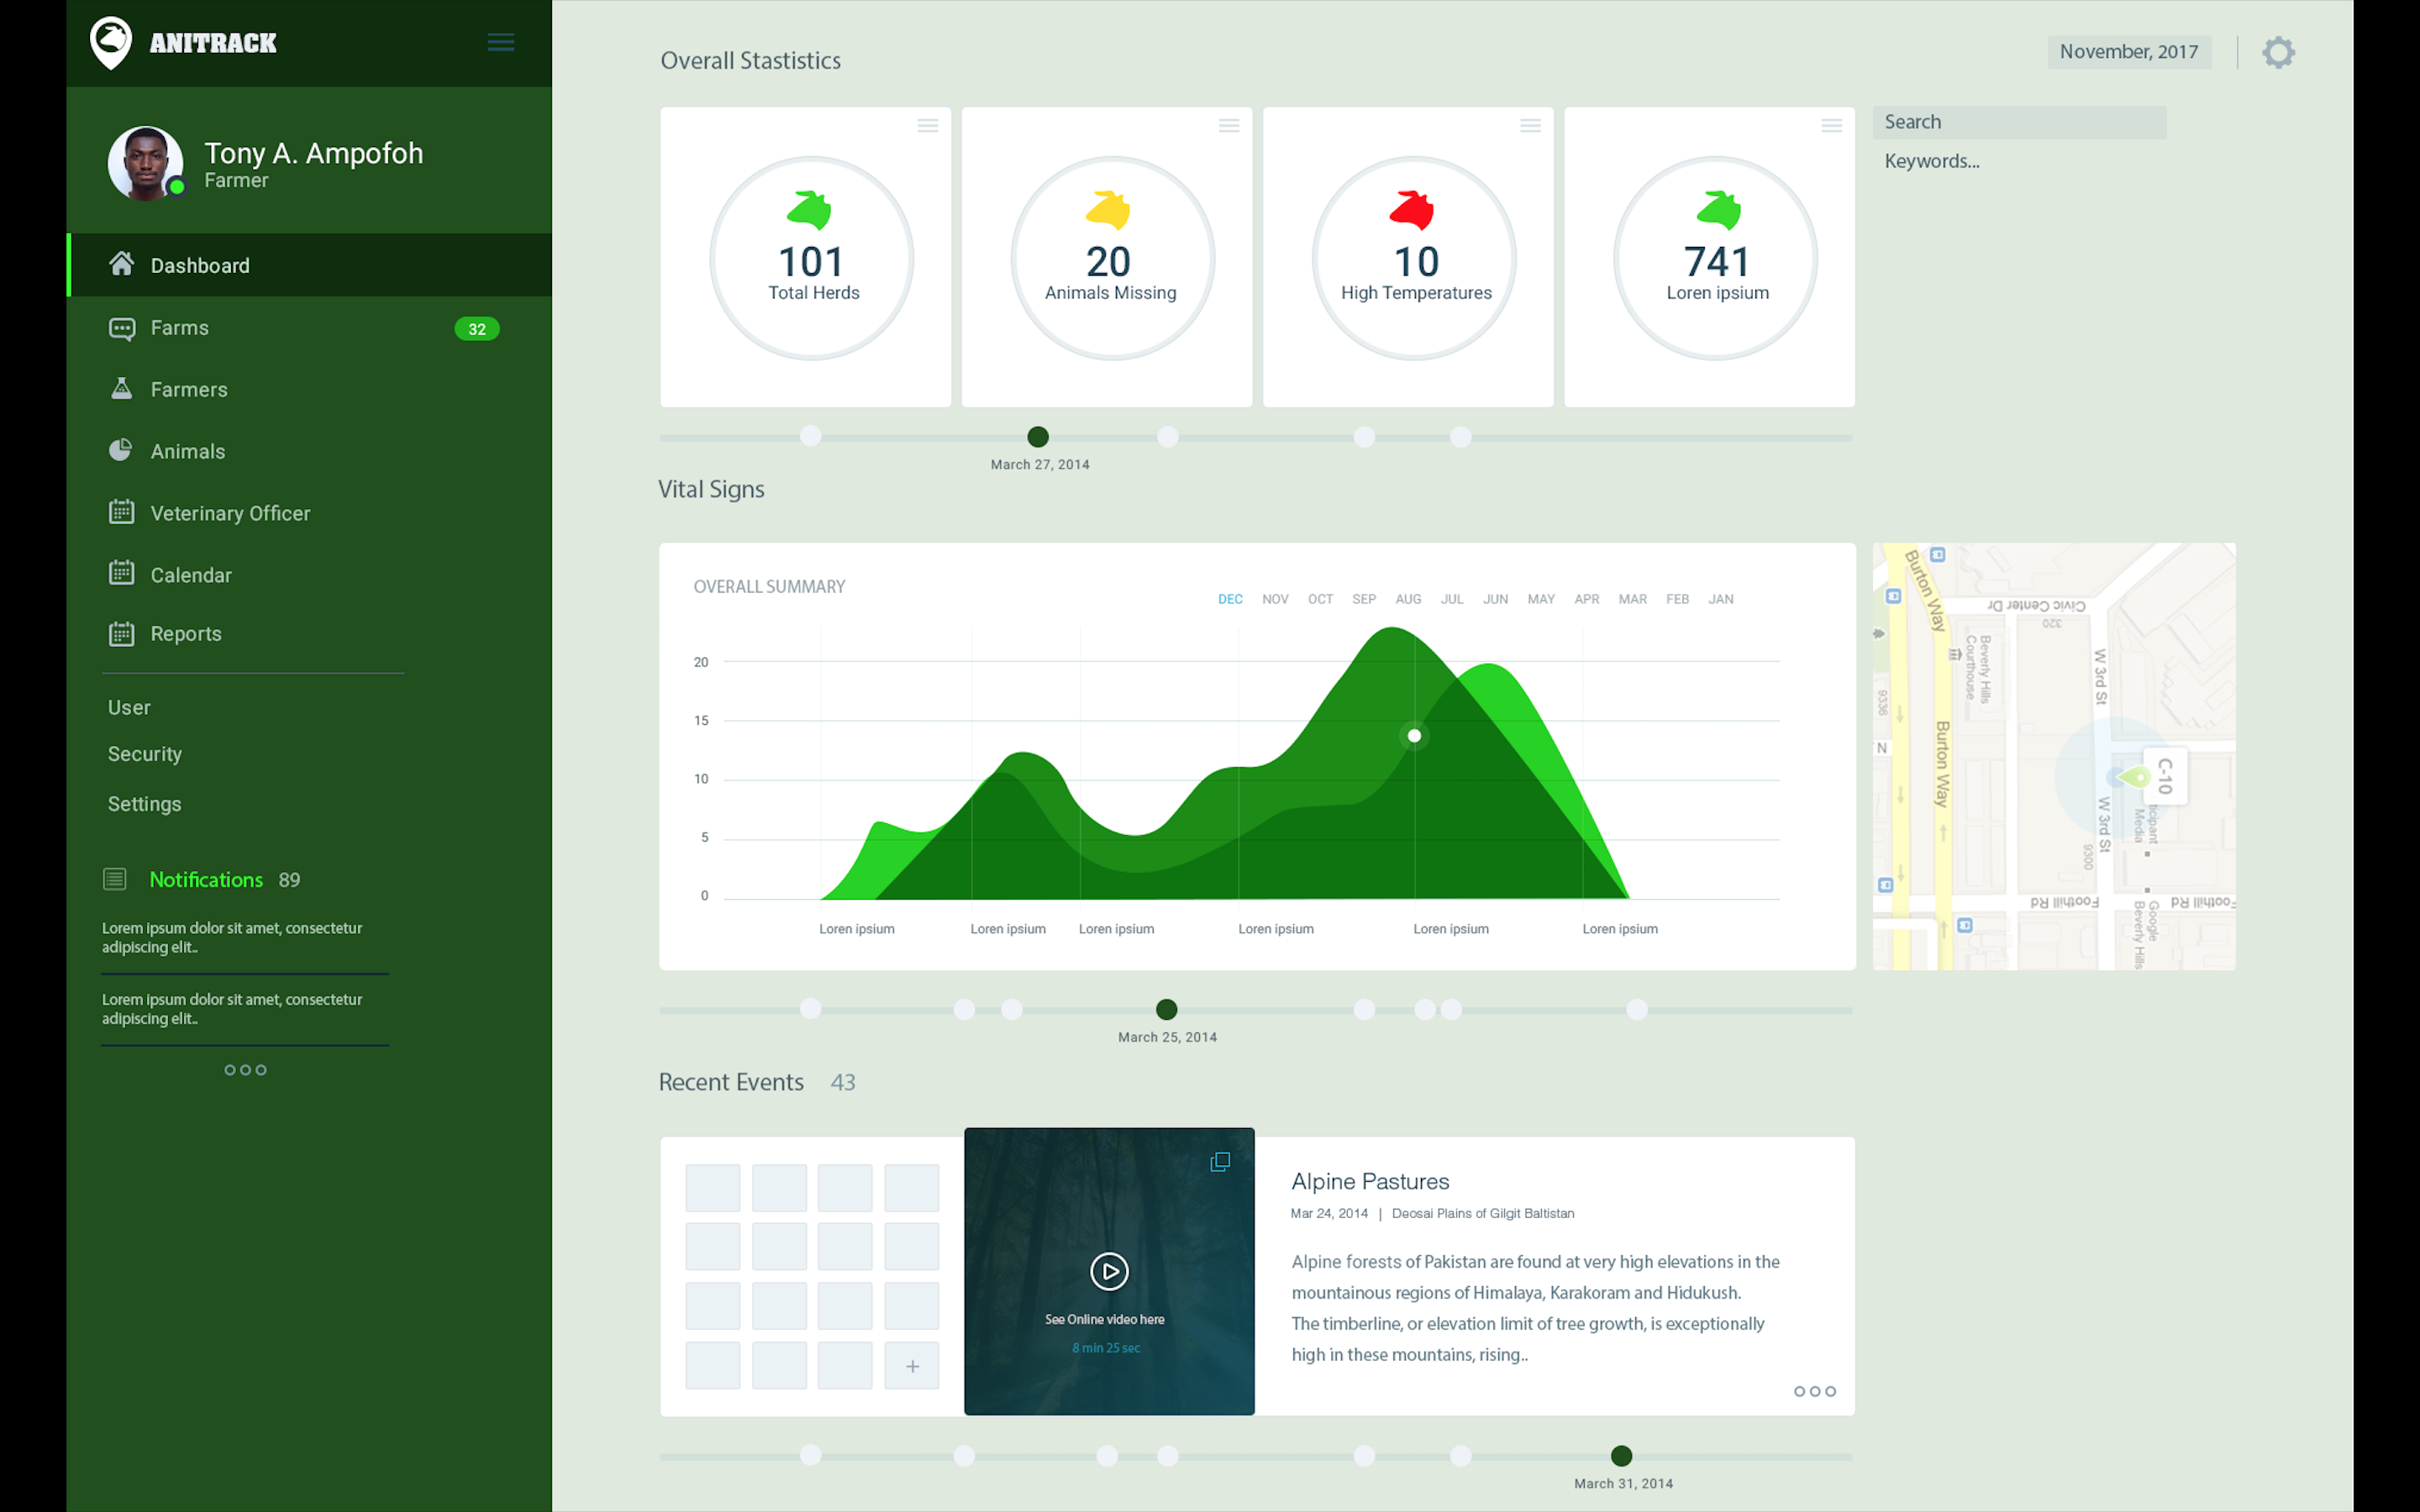This screenshot has width=2420, height=1512.
Task: Click the 8 min 25 sec duration
Action: coord(1106,1348)
